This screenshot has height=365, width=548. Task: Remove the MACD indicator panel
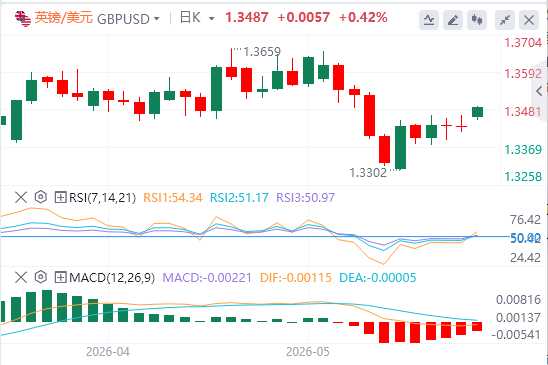[x=21, y=278]
